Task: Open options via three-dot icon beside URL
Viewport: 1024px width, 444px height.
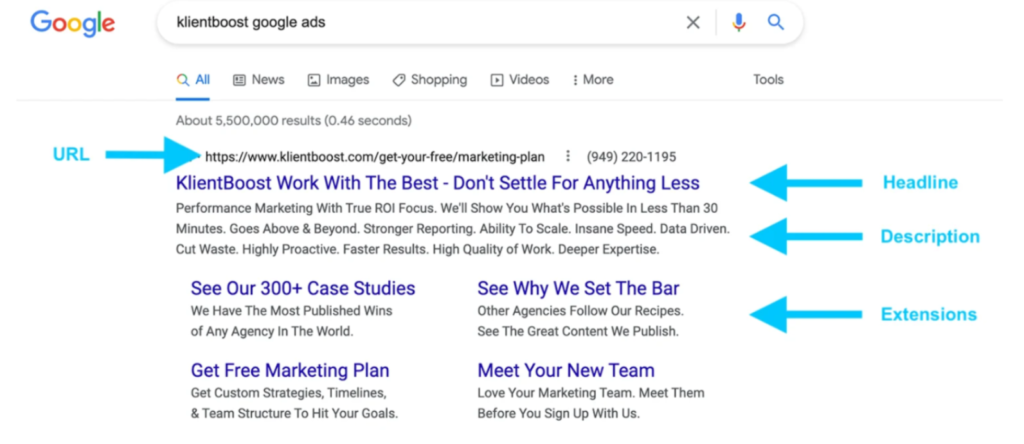Action: [568, 157]
